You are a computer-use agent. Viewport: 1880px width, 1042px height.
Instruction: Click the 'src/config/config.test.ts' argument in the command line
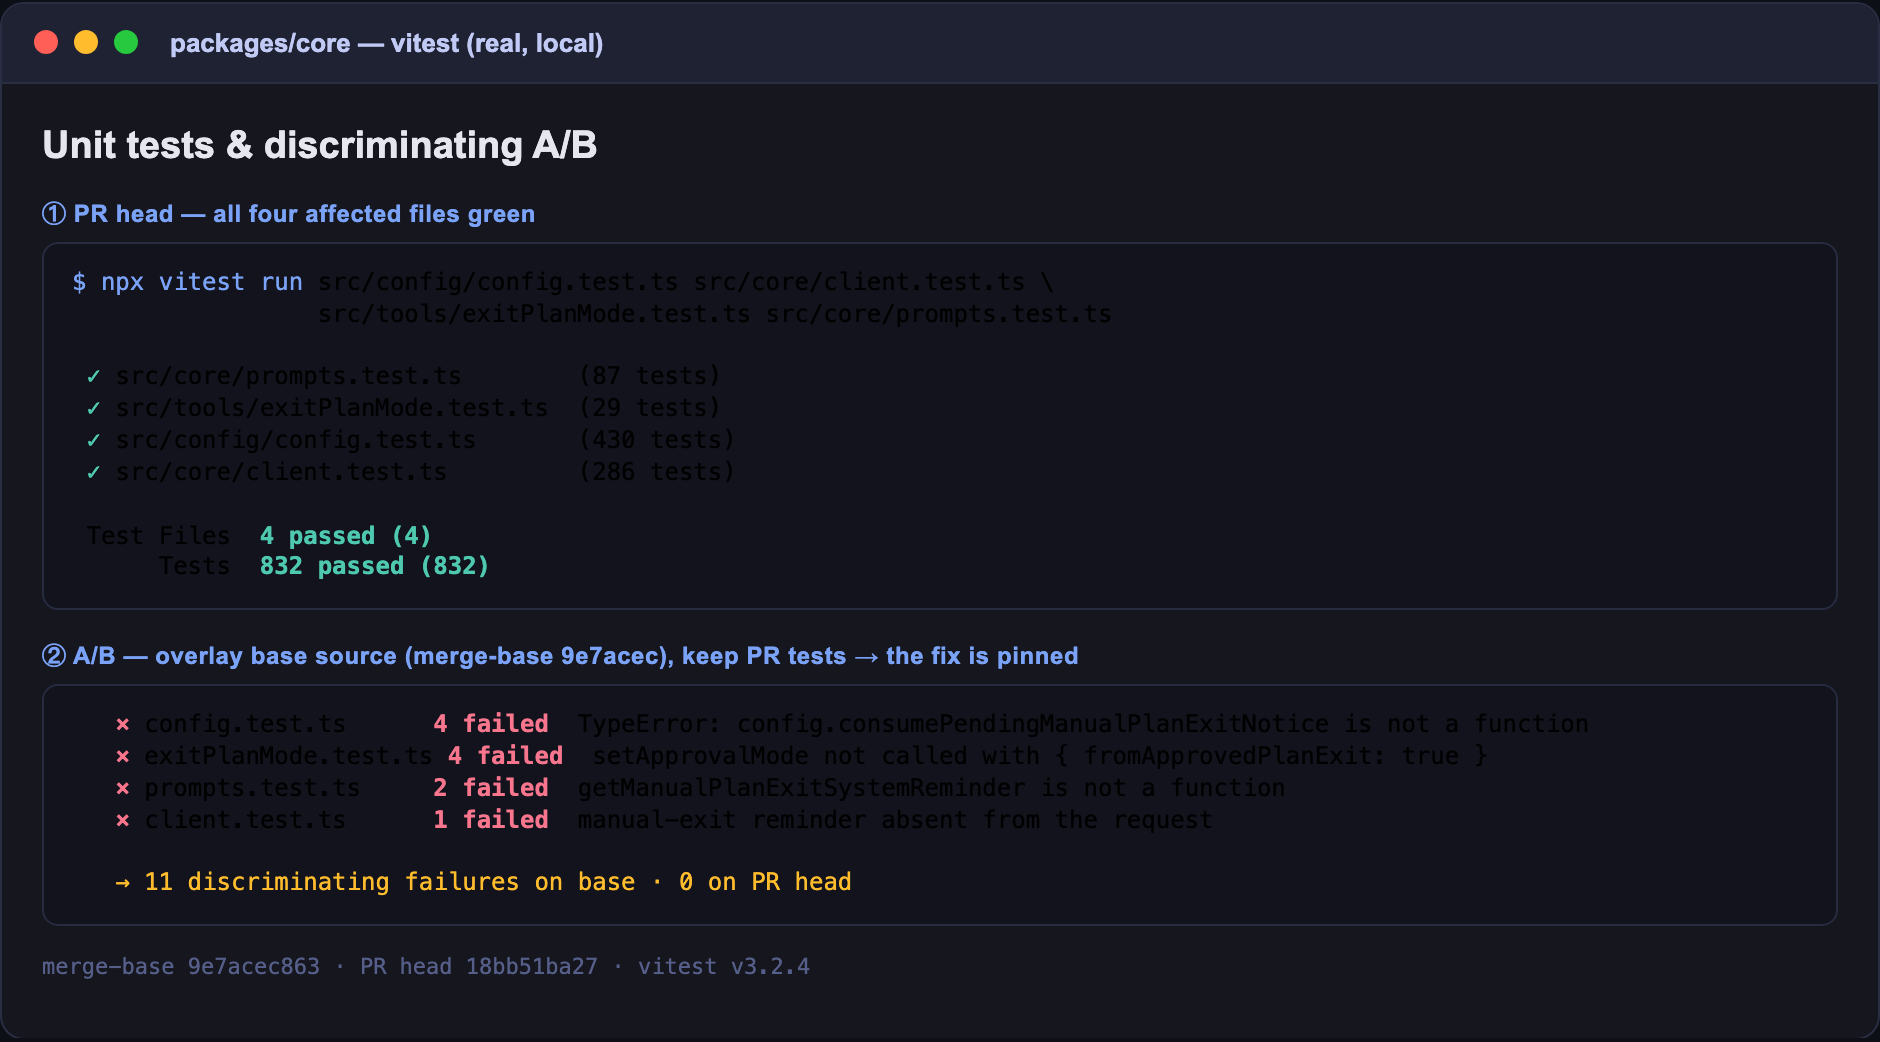pos(498,283)
